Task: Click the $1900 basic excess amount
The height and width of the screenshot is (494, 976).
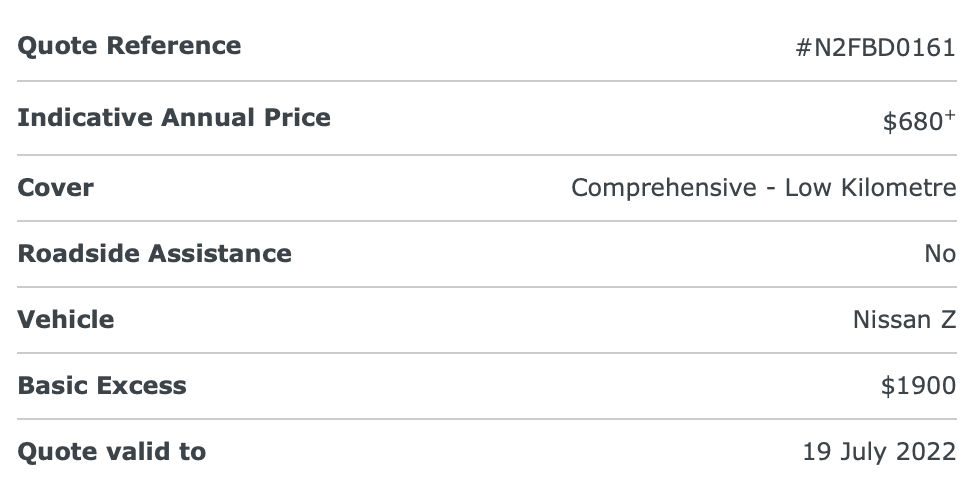Action: coord(919,386)
